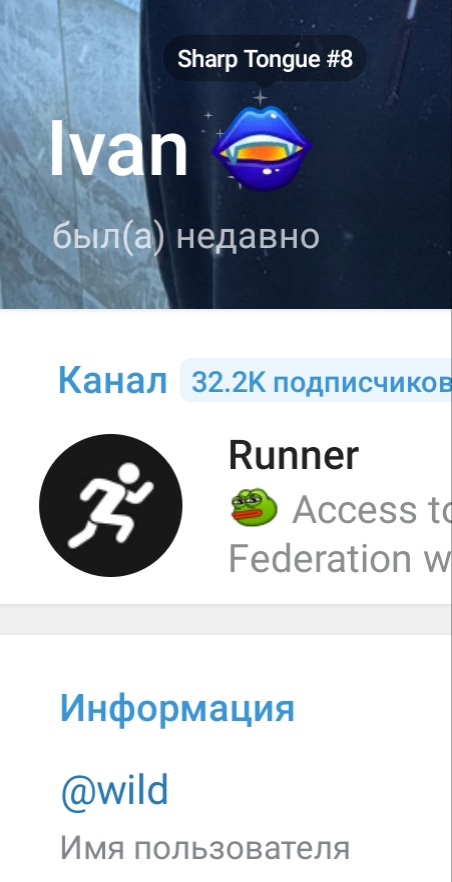Open the Runner channel title
Viewport: 452px width, 882px height.
tap(293, 455)
